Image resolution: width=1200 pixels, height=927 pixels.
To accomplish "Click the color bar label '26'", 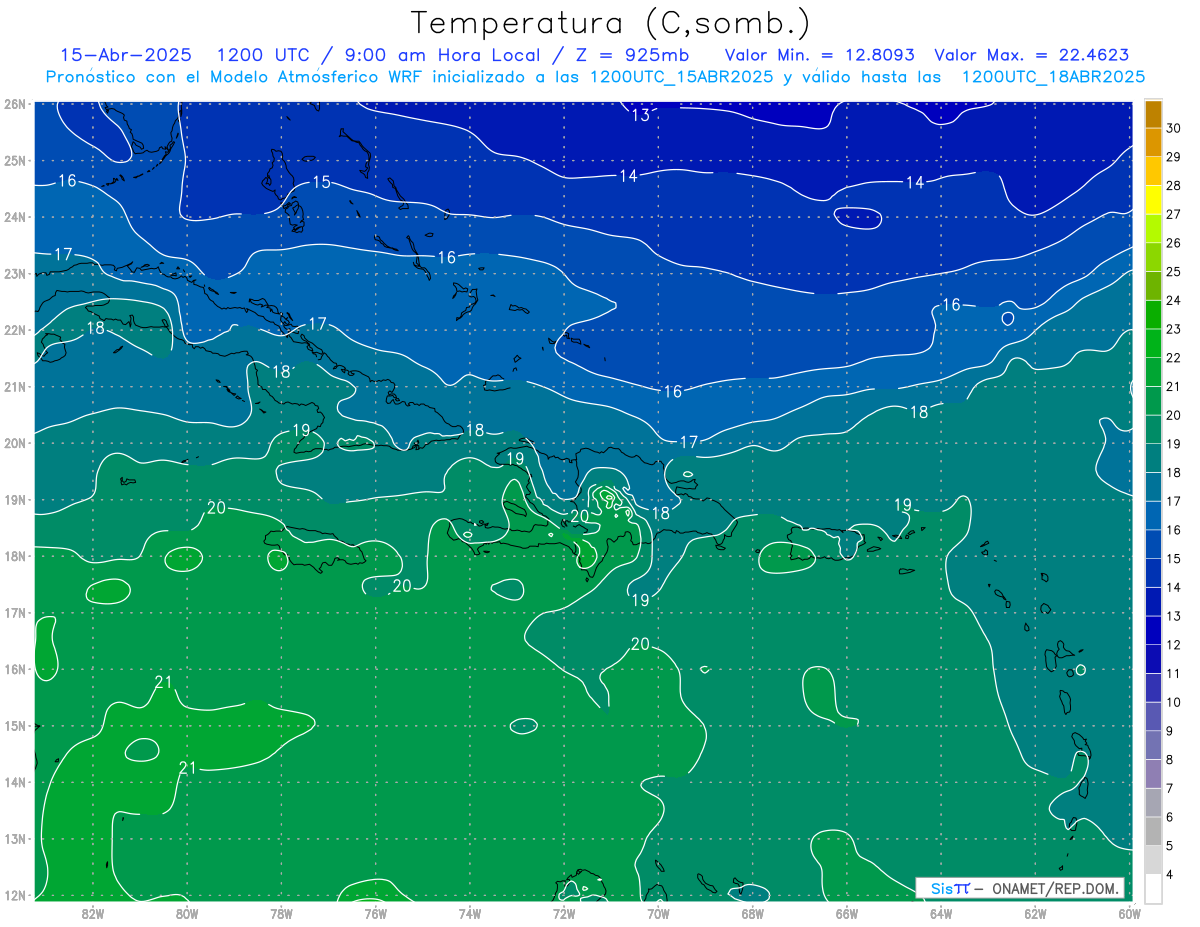I will 1173,243.
